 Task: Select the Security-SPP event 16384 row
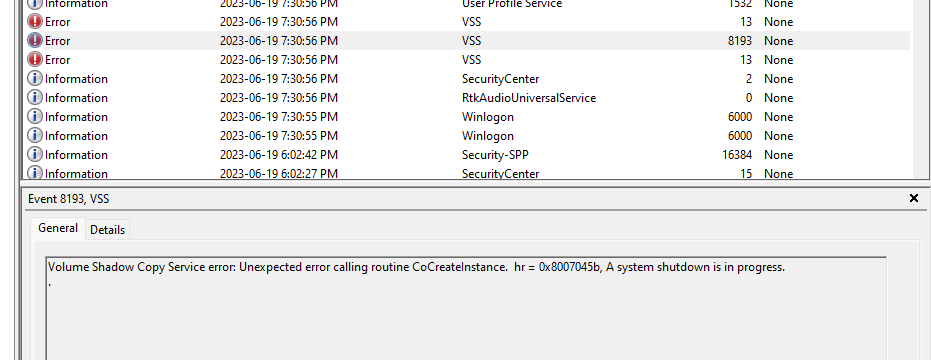pyautogui.click(x=466, y=154)
